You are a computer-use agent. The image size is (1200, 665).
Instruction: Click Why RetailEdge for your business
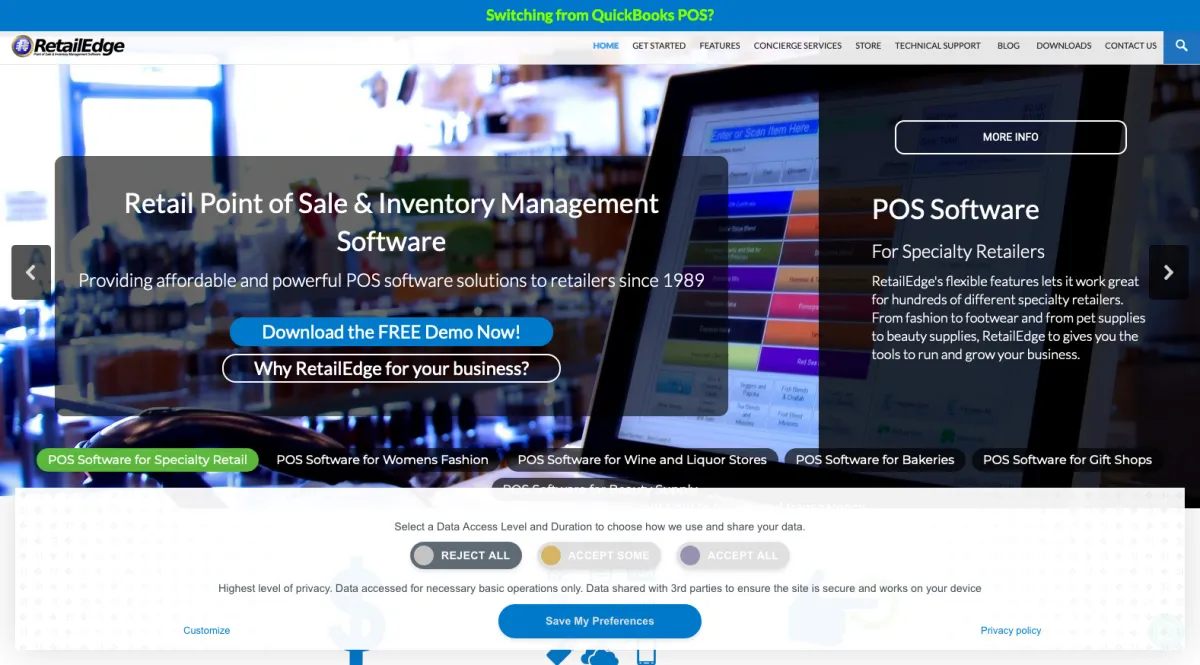pos(391,368)
